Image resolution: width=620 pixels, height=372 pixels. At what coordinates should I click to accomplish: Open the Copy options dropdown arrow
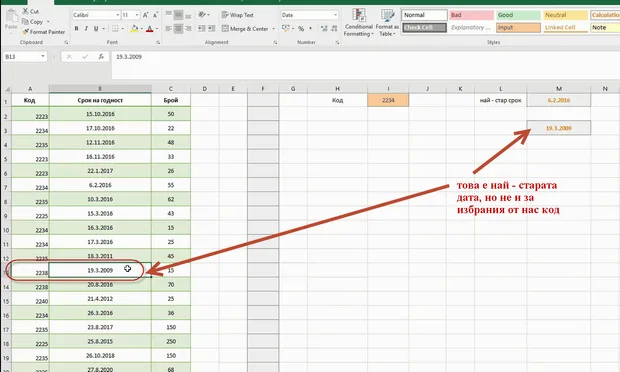[48, 22]
